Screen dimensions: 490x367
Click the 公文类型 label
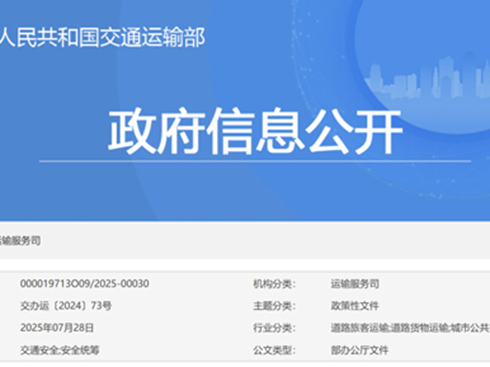click(274, 350)
